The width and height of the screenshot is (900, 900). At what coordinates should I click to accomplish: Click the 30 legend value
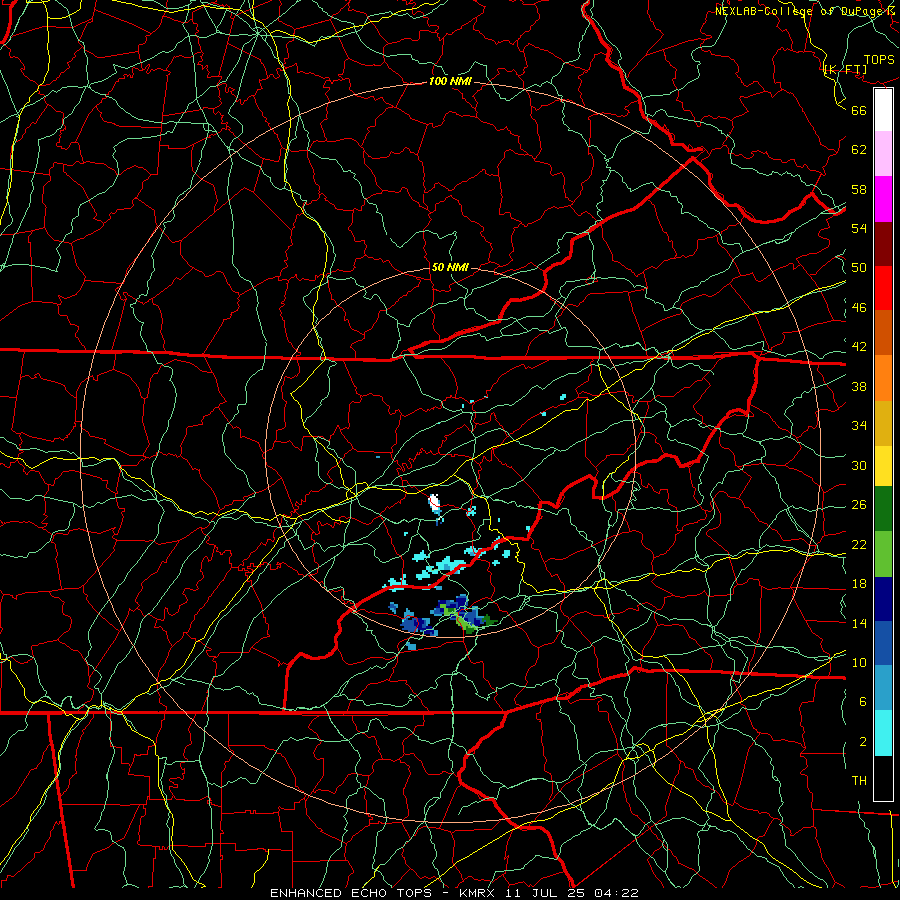859,465
